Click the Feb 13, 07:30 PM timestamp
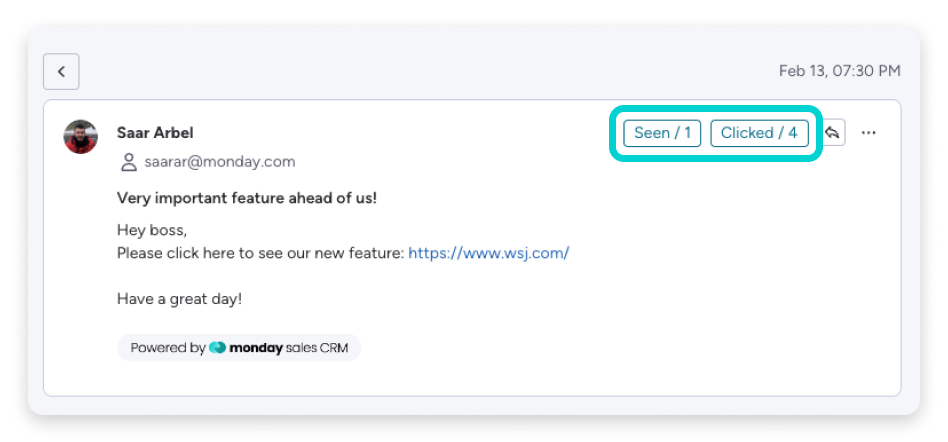The width and height of the screenshot is (948, 442). 840,71
